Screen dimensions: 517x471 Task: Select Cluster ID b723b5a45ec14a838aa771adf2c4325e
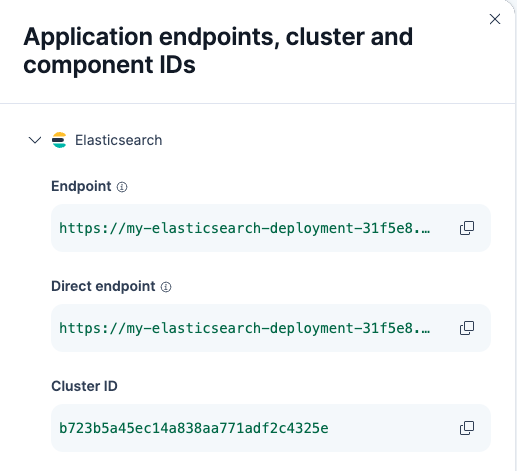point(194,428)
